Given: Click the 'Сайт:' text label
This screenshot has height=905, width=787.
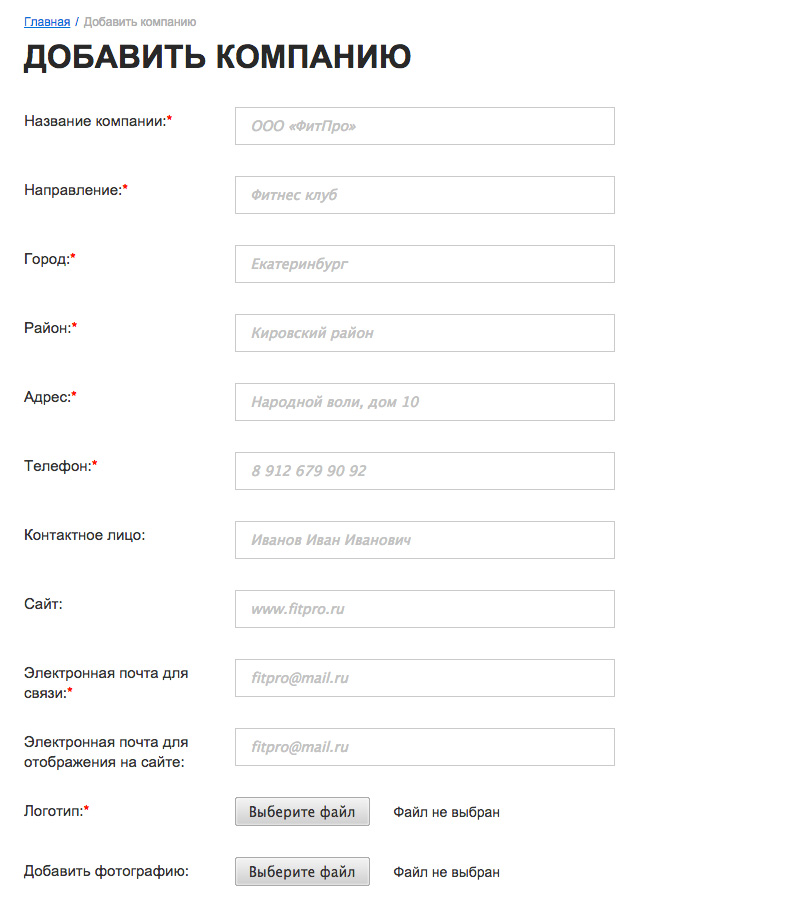Looking at the screenshot, I should point(43,604).
